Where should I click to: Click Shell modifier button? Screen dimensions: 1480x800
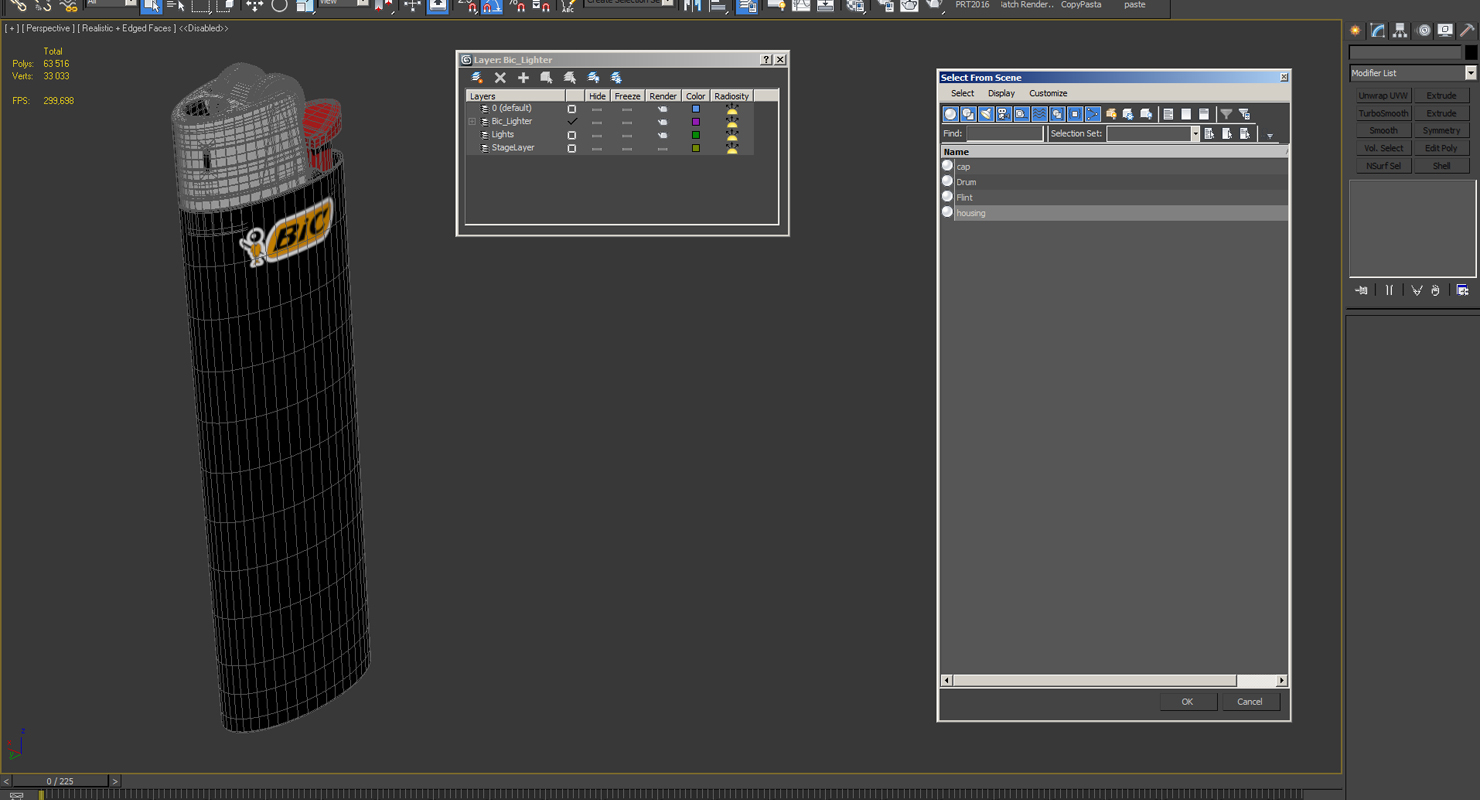coord(1441,166)
